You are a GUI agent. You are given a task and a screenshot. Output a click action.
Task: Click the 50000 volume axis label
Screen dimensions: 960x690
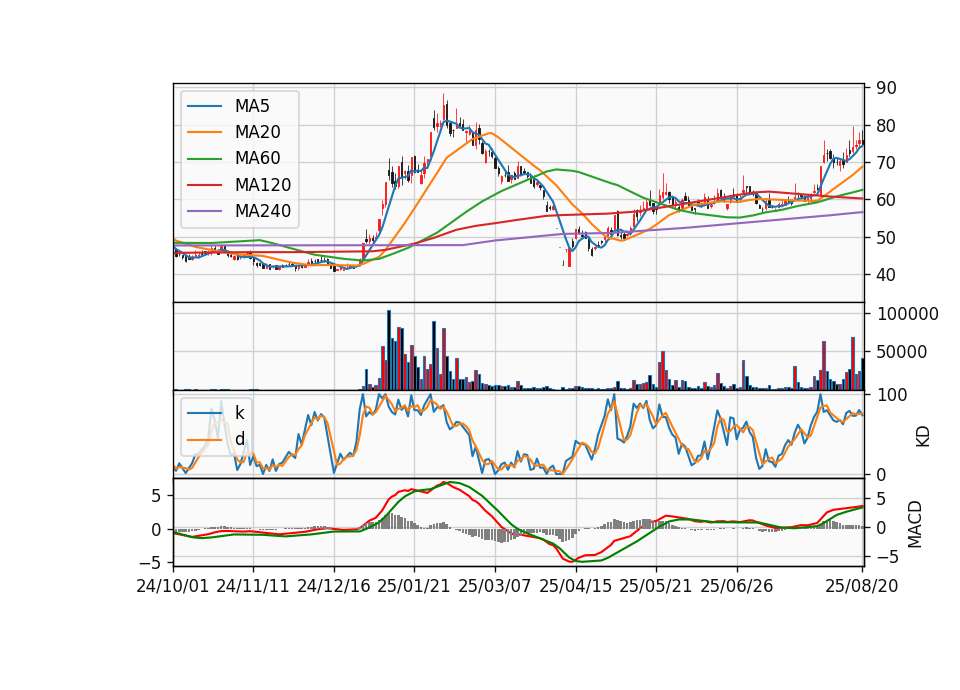coord(902,352)
